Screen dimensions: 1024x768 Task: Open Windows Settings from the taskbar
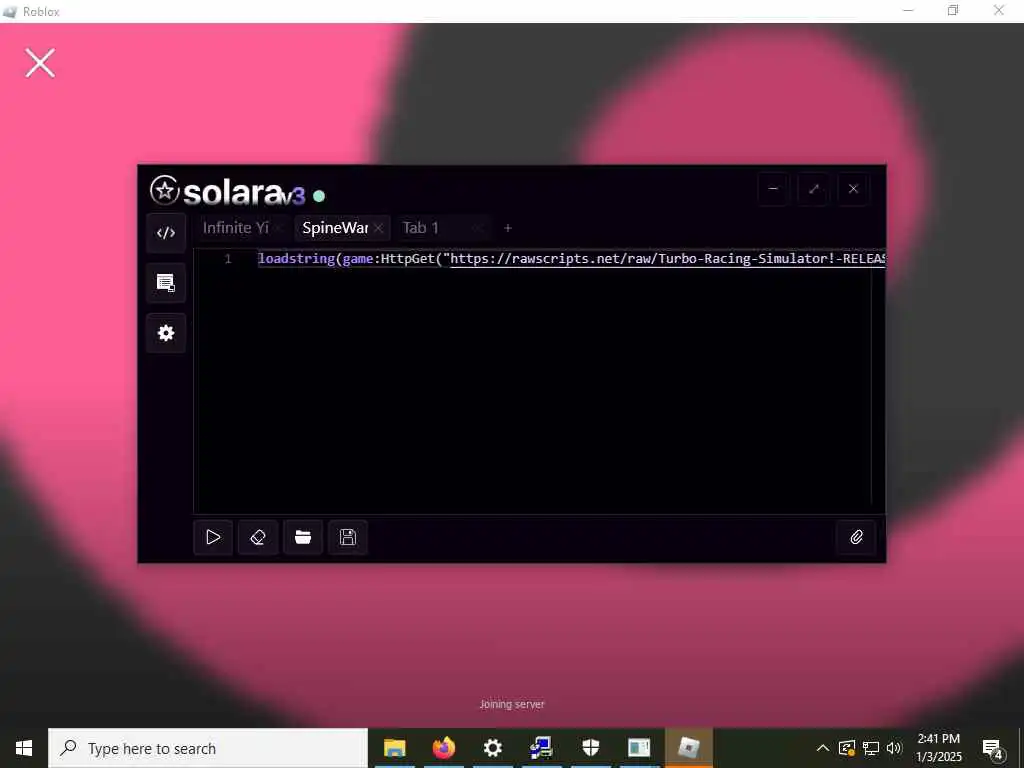tap(492, 748)
